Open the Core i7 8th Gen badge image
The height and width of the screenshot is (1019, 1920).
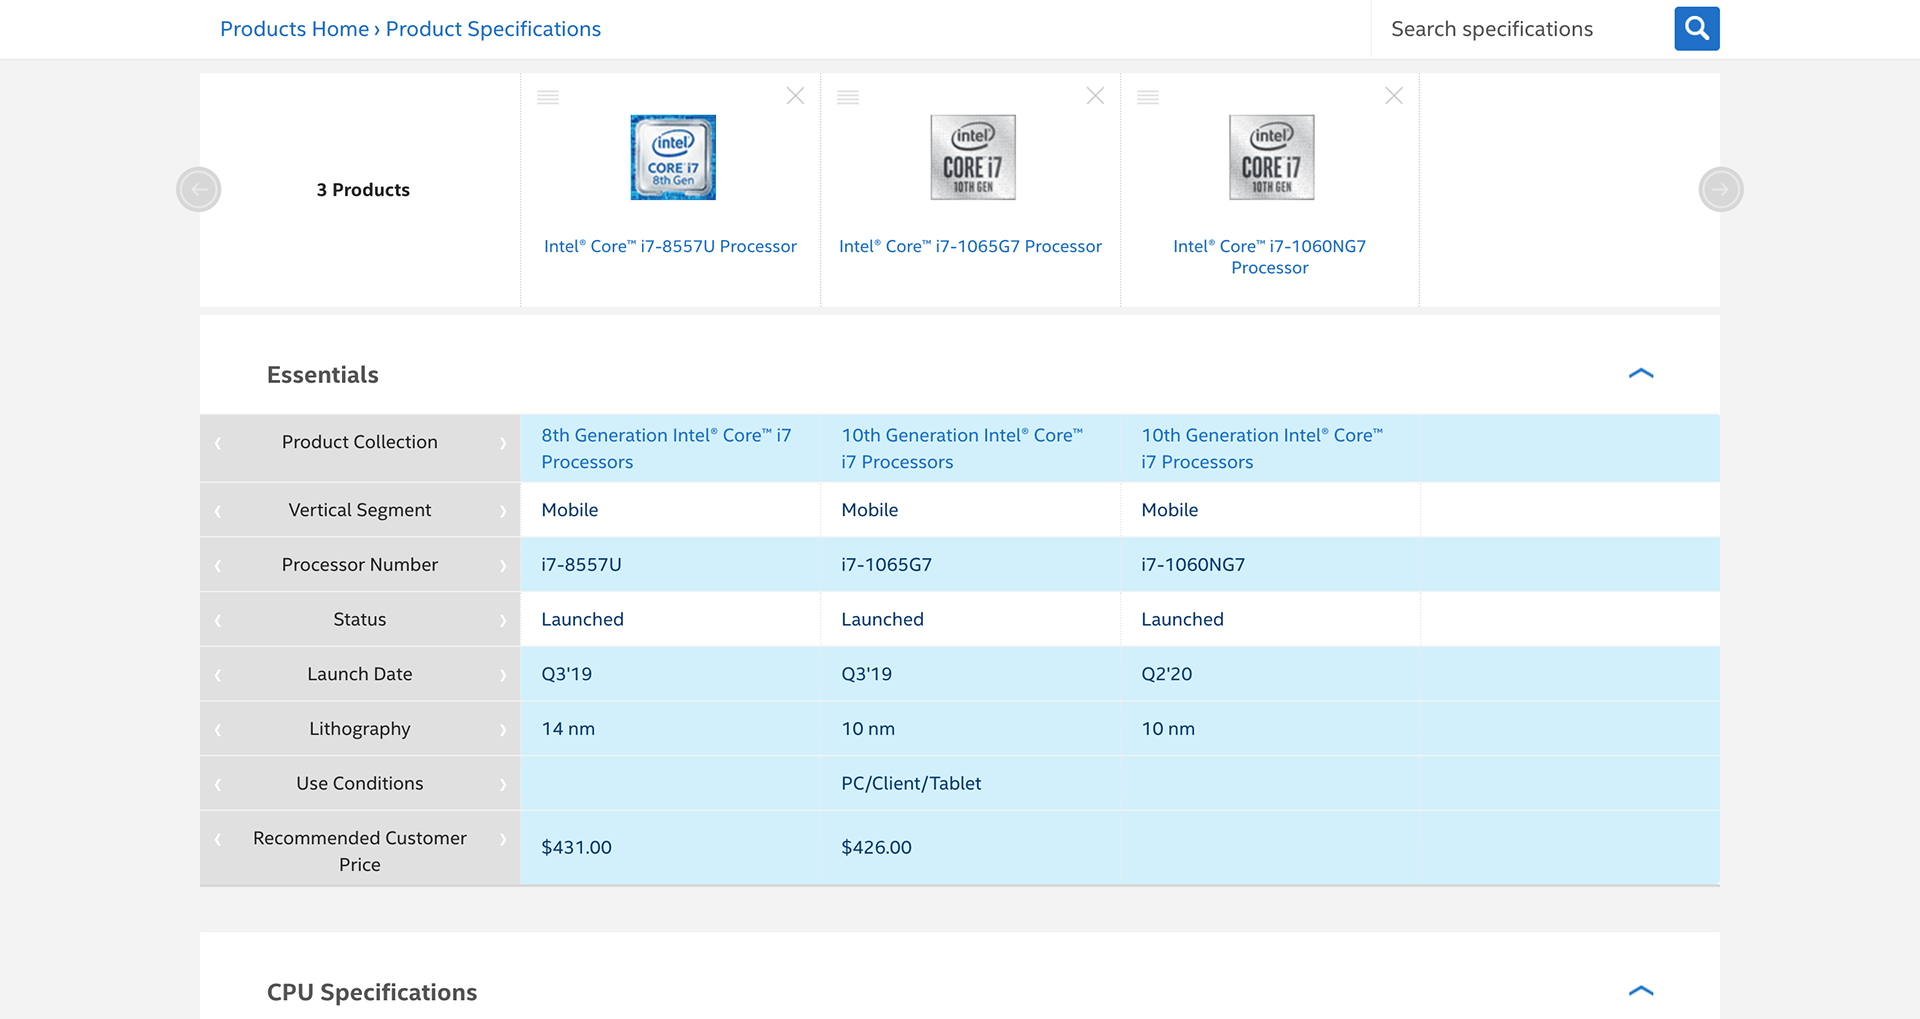(x=673, y=157)
